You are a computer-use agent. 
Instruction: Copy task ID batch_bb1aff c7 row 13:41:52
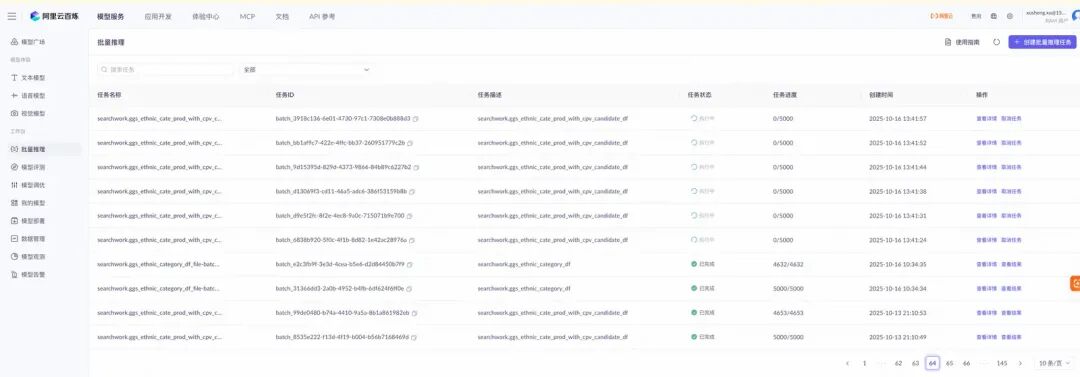pyautogui.click(x=410, y=143)
